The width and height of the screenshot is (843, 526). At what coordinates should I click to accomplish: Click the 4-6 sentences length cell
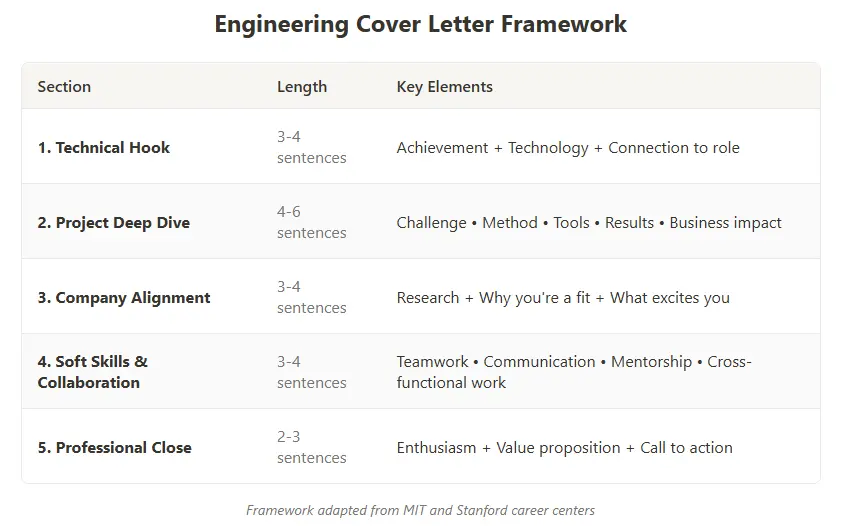[x=311, y=222]
